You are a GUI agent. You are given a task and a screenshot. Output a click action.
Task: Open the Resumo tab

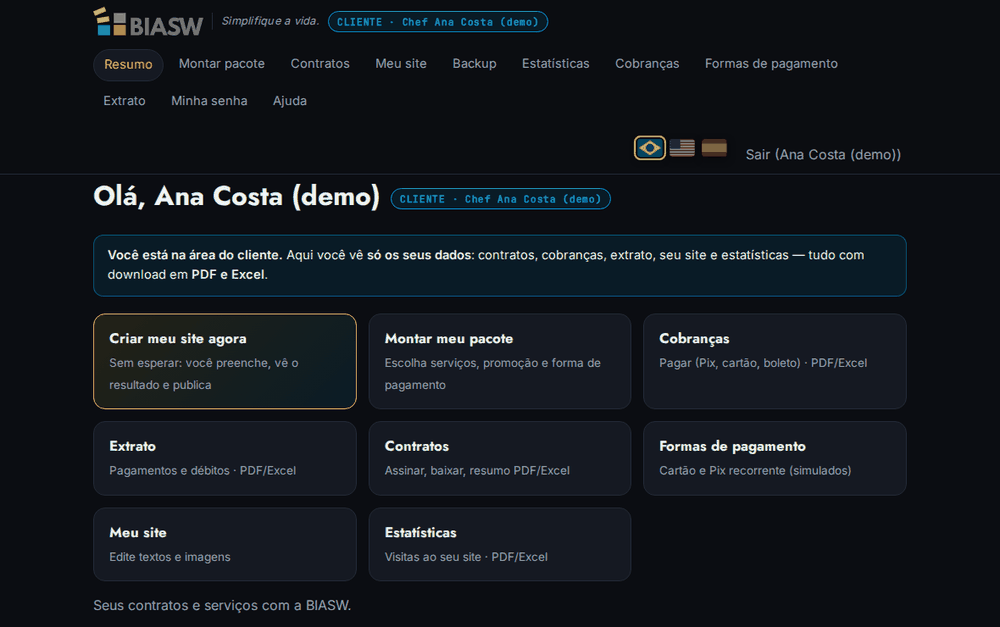(x=128, y=64)
